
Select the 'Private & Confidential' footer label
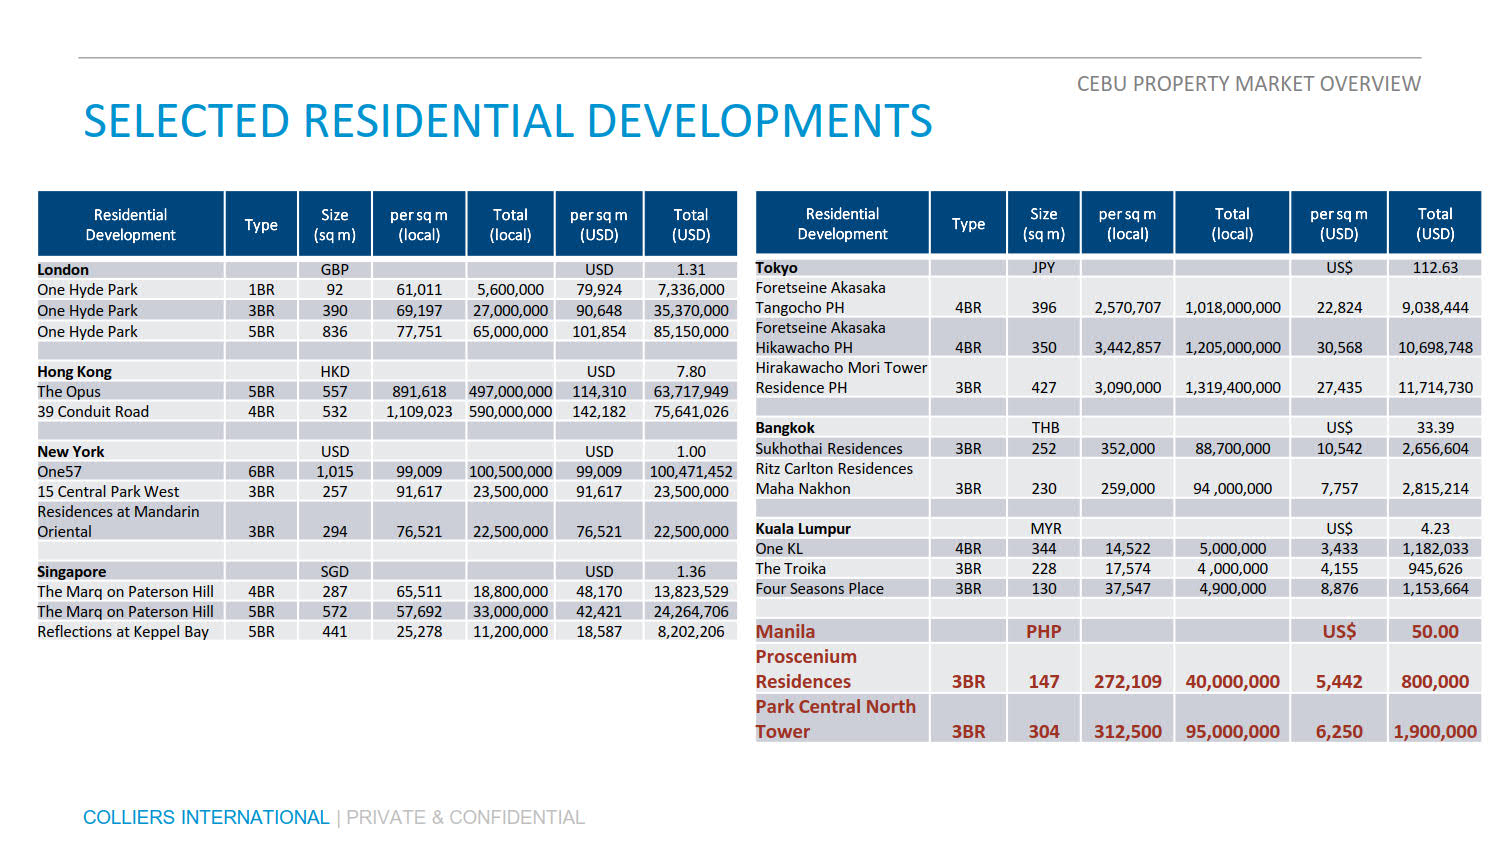[465, 817]
